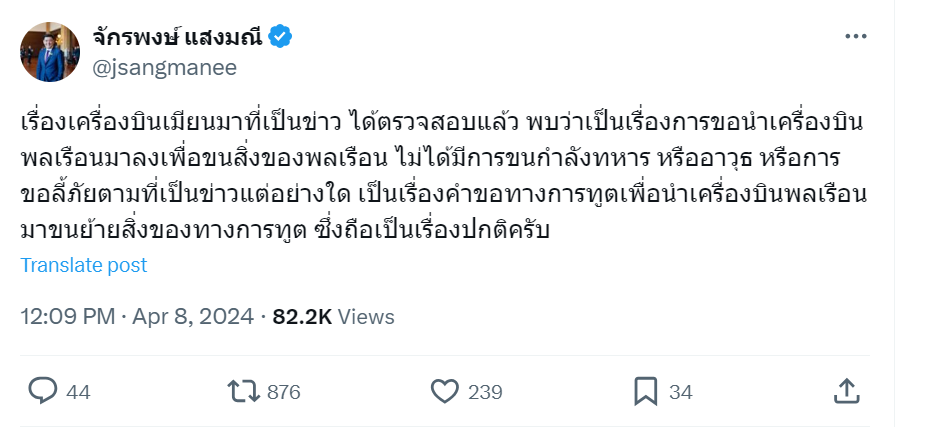Image resolution: width=931 pixels, height=427 pixels.
Task: Click the reply speech bubble icon
Action: [42, 391]
